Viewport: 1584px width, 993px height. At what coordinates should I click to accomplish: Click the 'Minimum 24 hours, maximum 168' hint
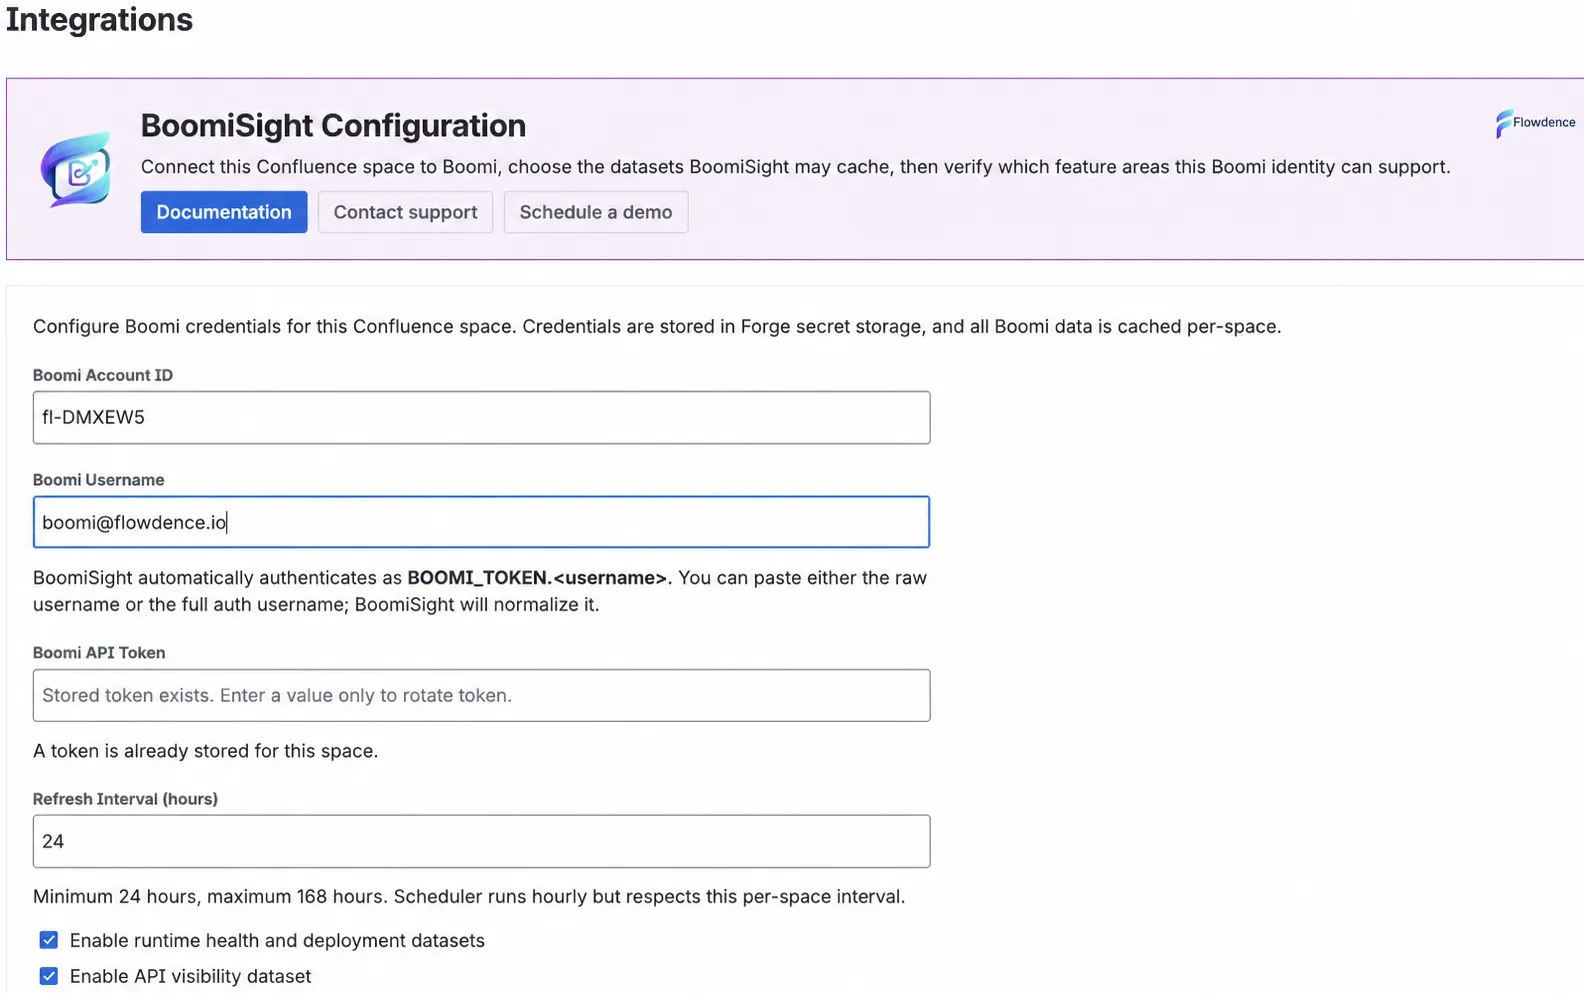click(x=469, y=897)
